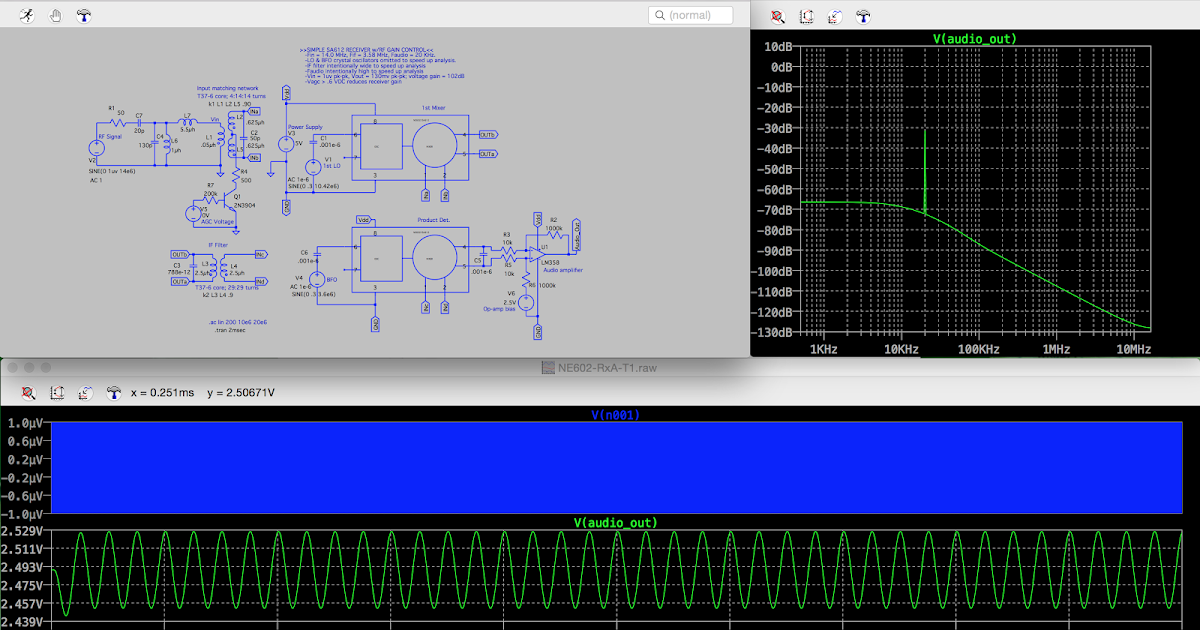Click the autorange axes icon in the AC plot toolbar
Image resolution: width=1200 pixels, height=630 pixels.
[806, 16]
